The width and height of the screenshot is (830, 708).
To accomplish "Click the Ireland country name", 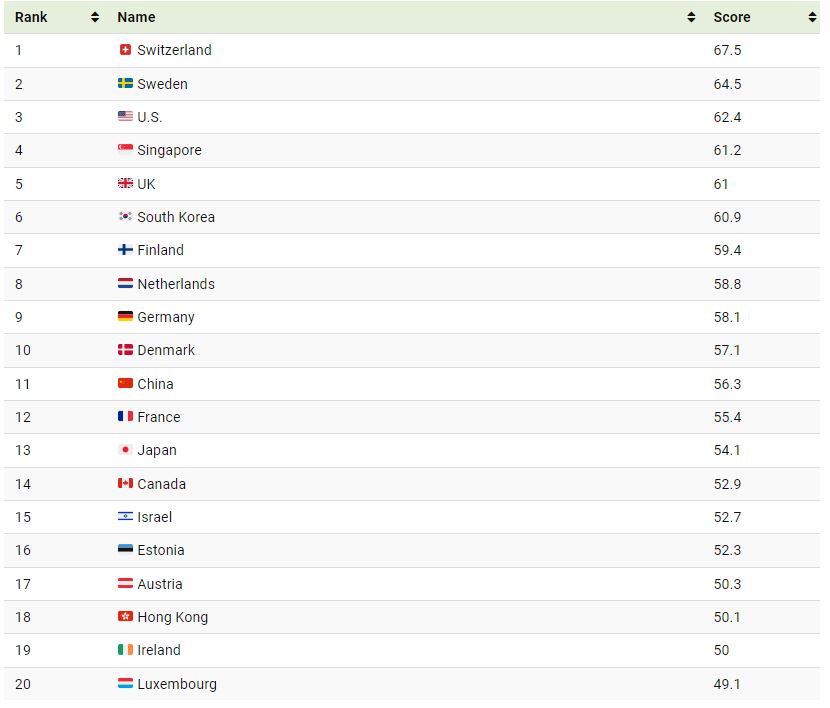I will [x=159, y=650].
